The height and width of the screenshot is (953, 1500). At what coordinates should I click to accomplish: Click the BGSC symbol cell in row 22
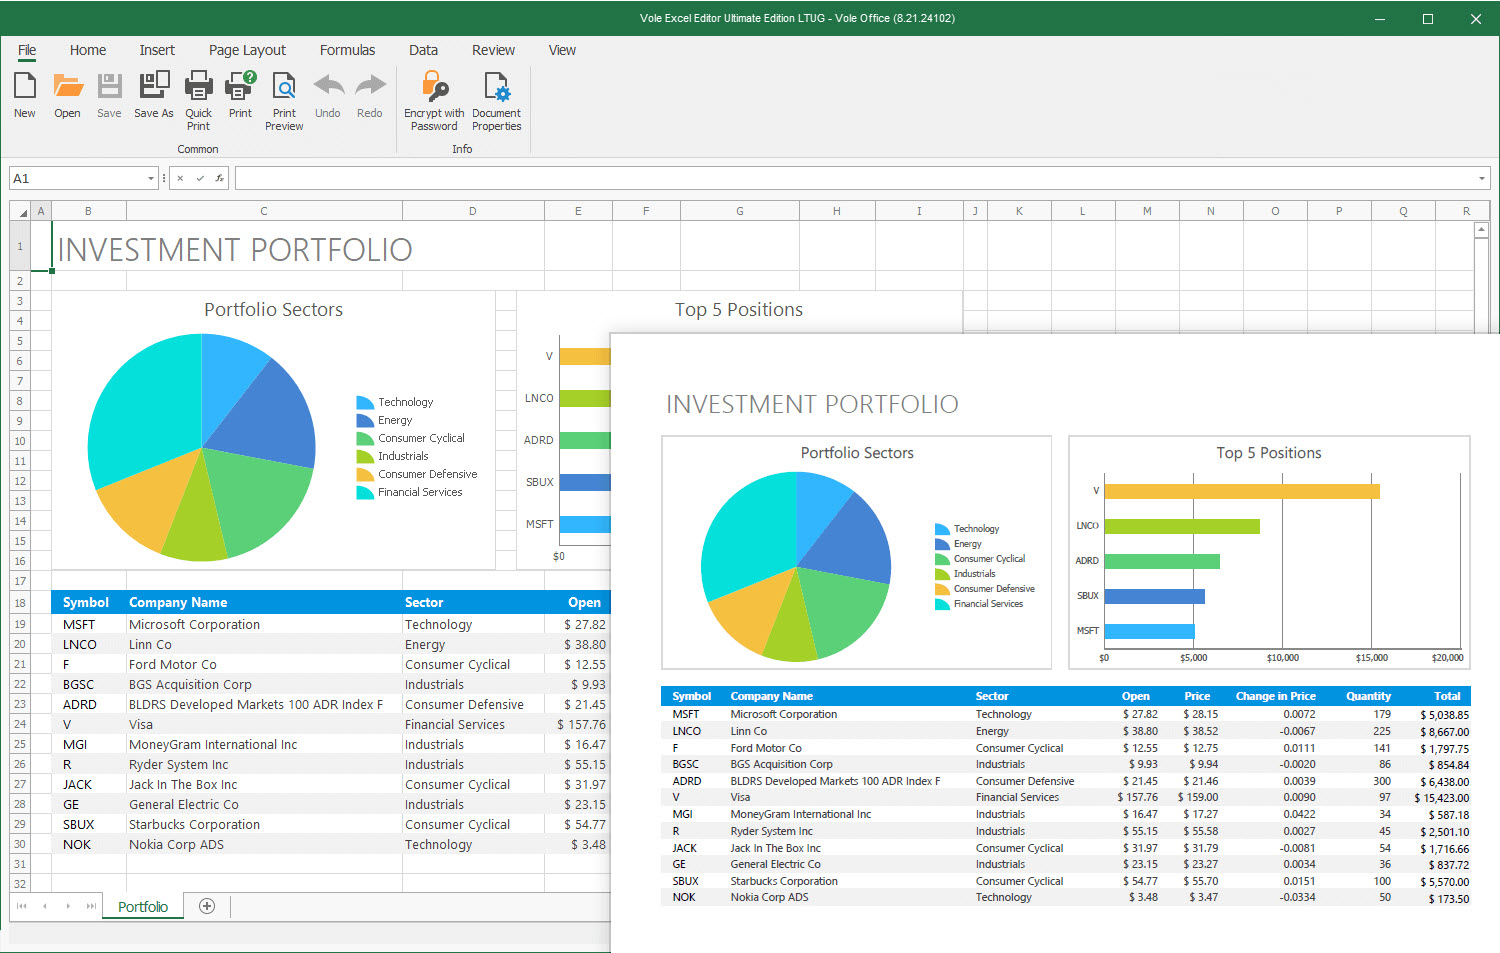[x=89, y=684]
